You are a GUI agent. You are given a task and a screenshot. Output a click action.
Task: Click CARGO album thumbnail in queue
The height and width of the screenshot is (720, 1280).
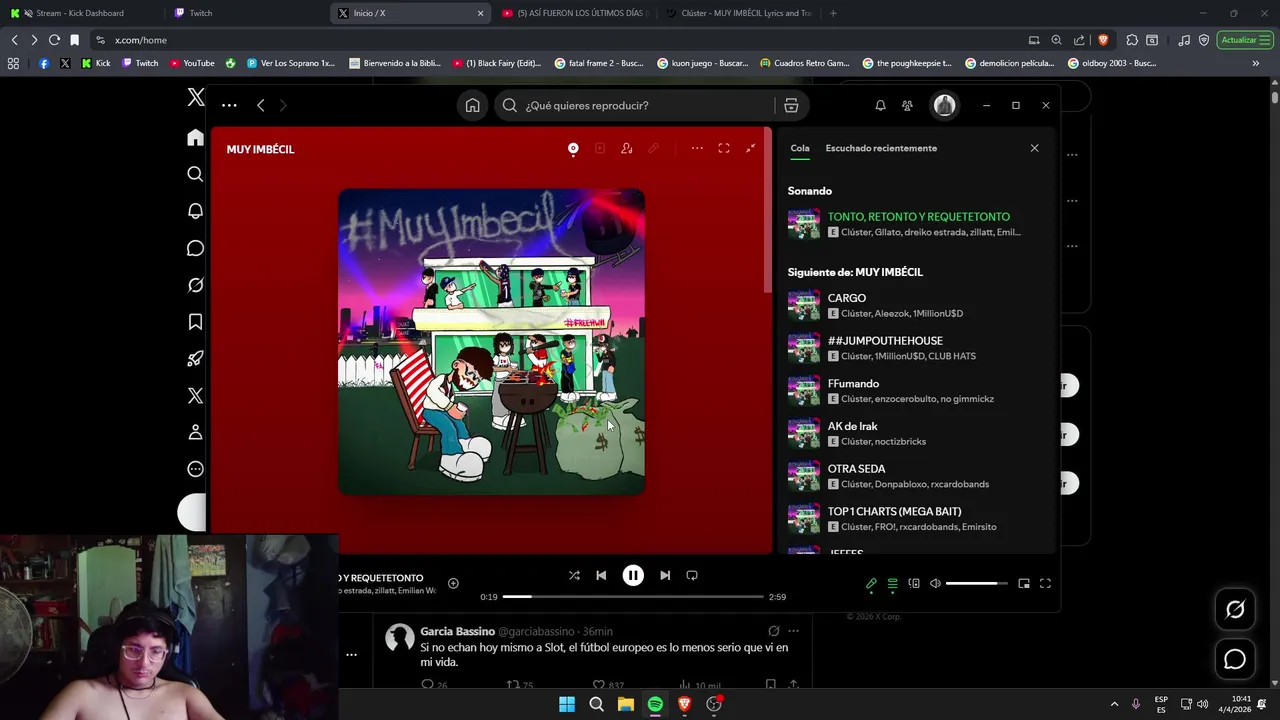point(804,306)
